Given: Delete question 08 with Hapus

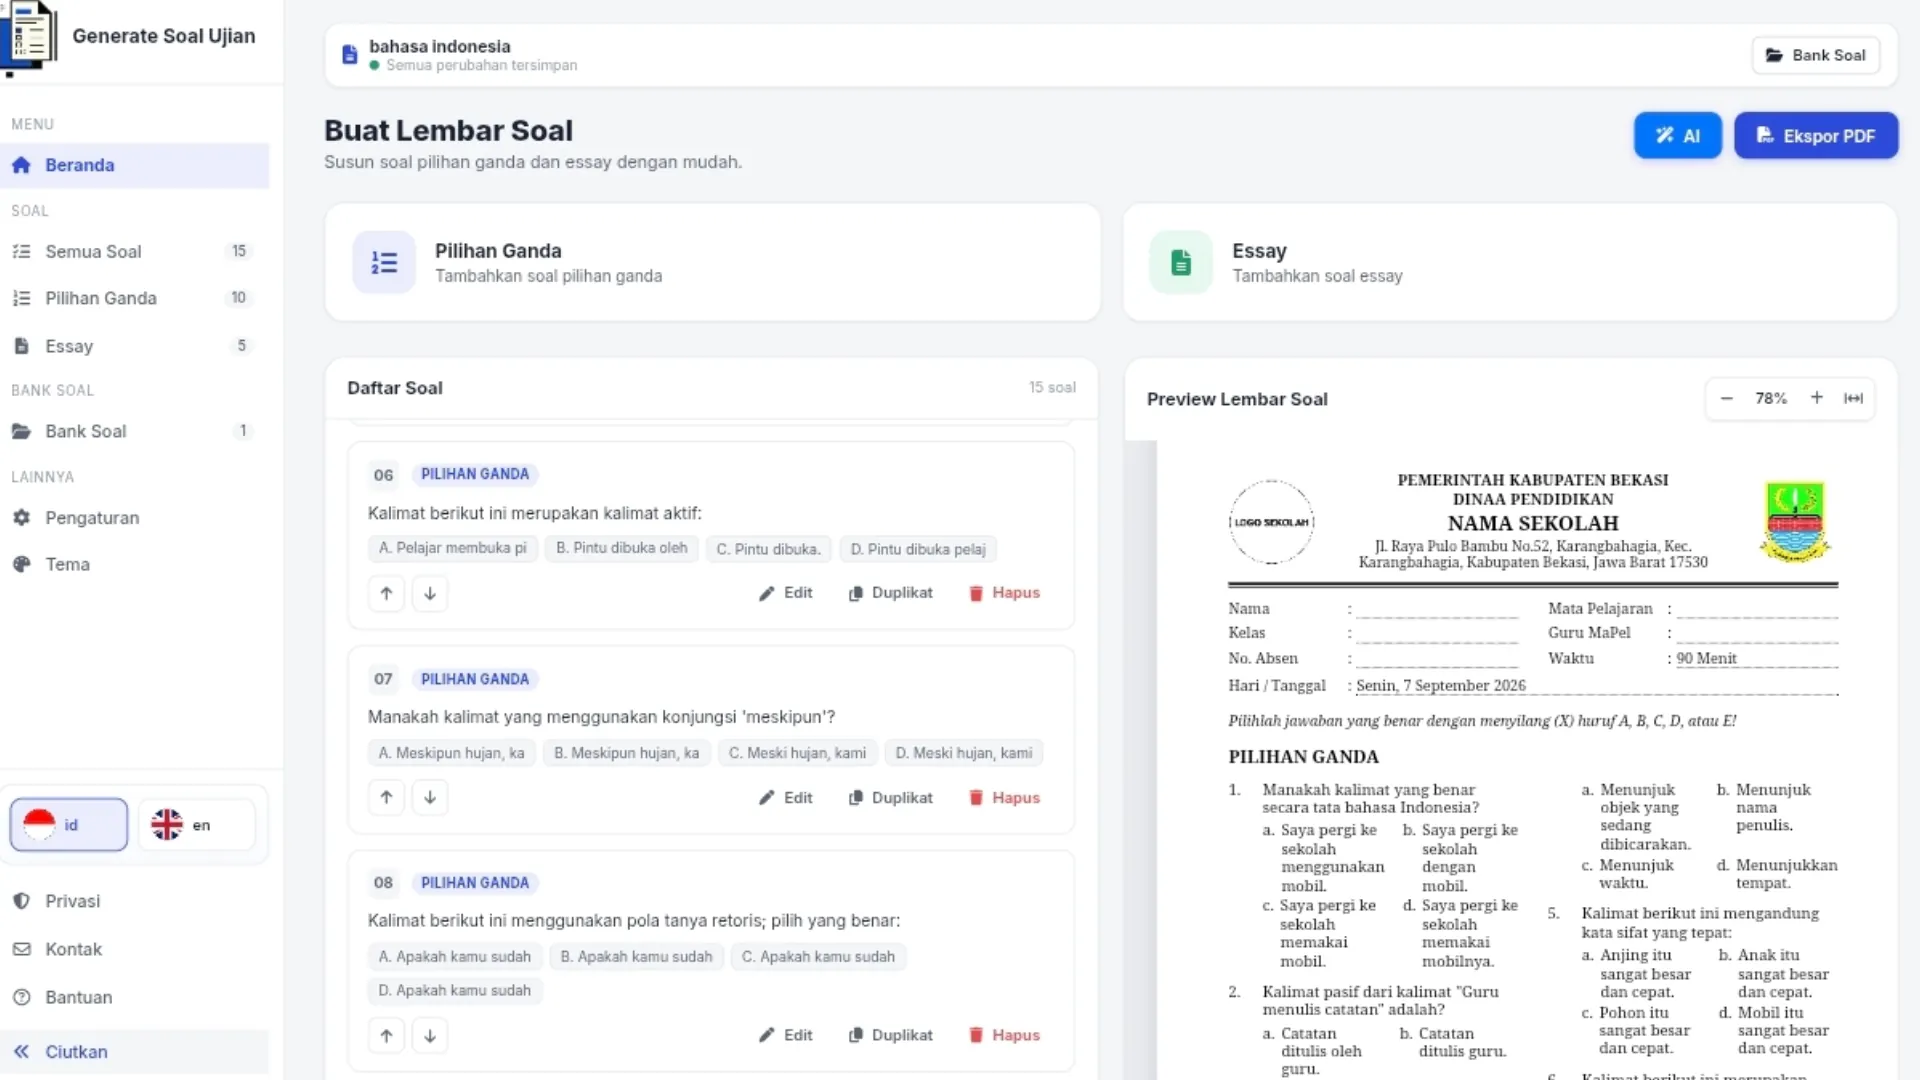Looking at the screenshot, I should (x=1005, y=1035).
